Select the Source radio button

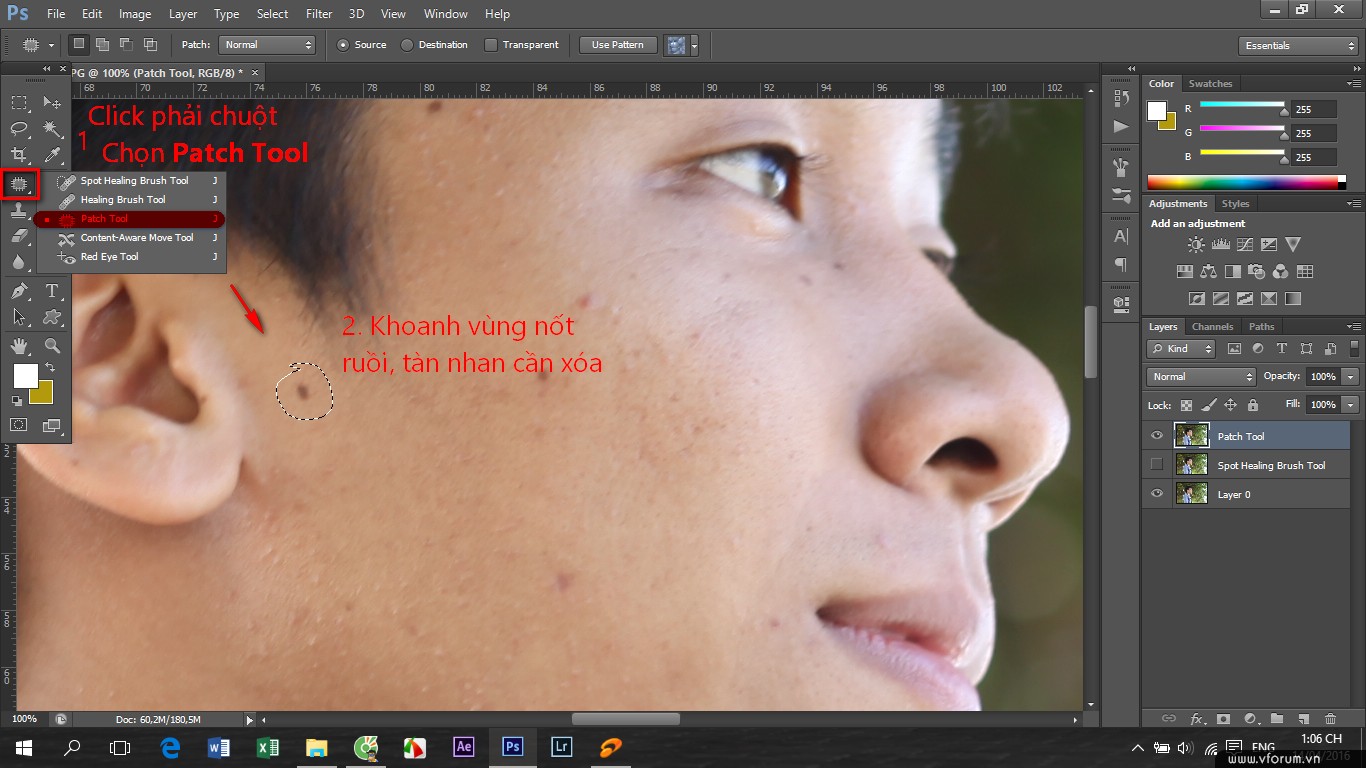point(344,45)
